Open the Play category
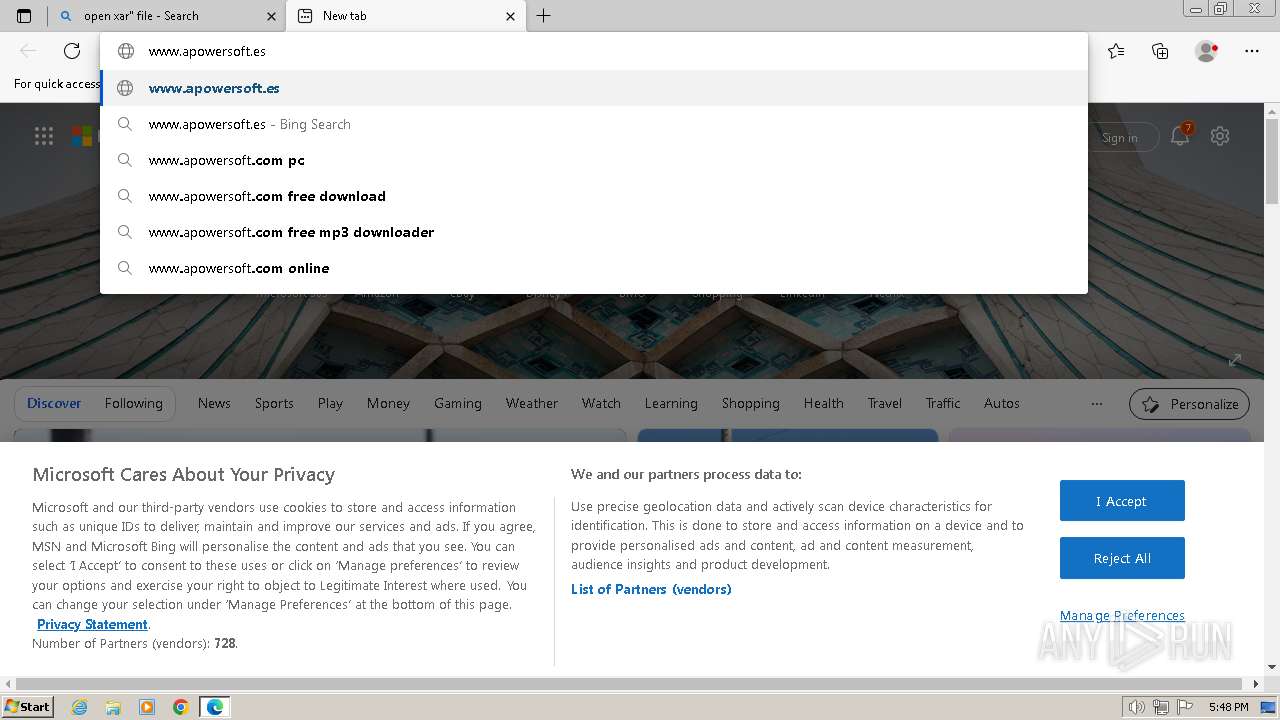Screen dimensions: 1280x720 [330, 403]
